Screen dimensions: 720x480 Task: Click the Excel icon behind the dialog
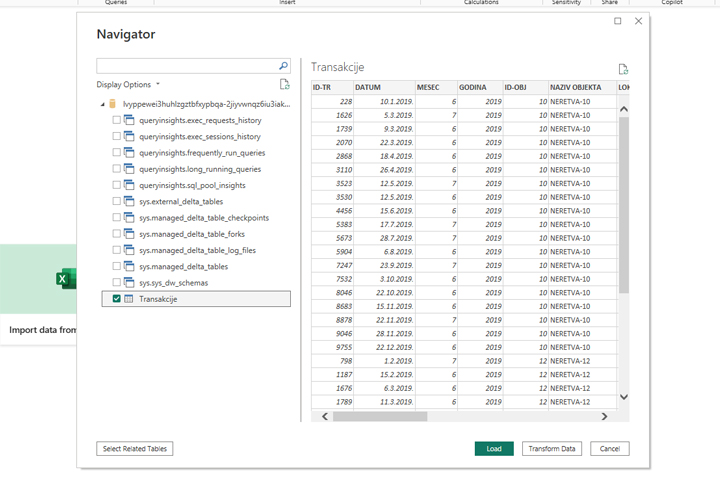65,280
